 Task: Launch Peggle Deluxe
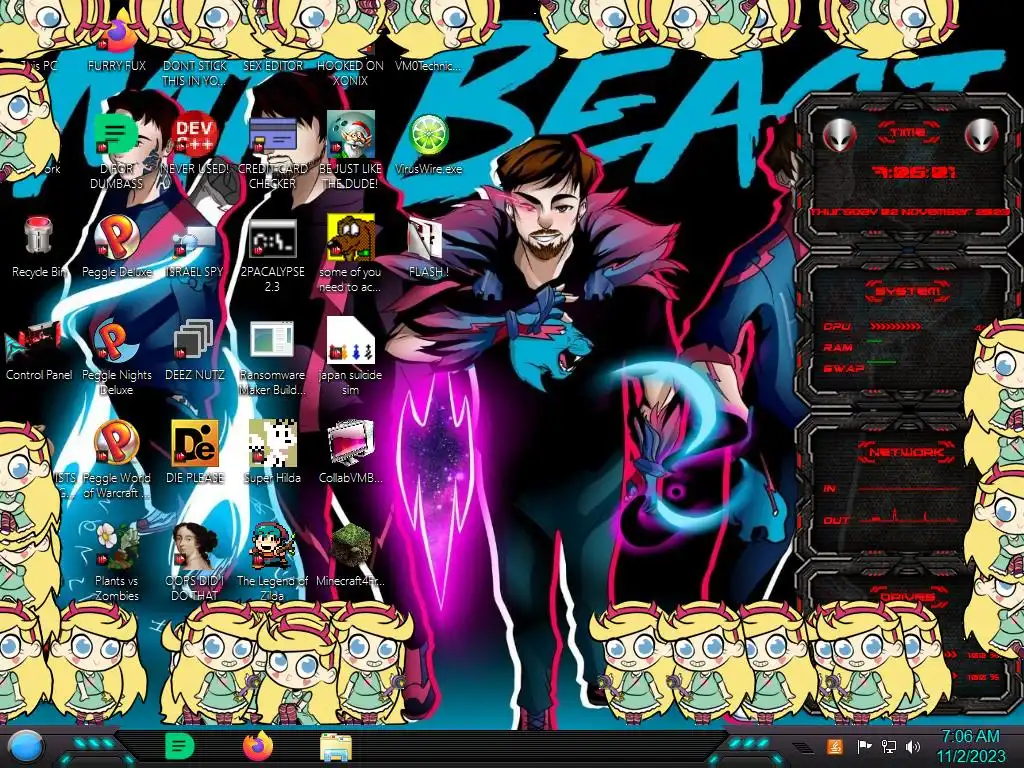pyautogui.click(x=116, y=236)
